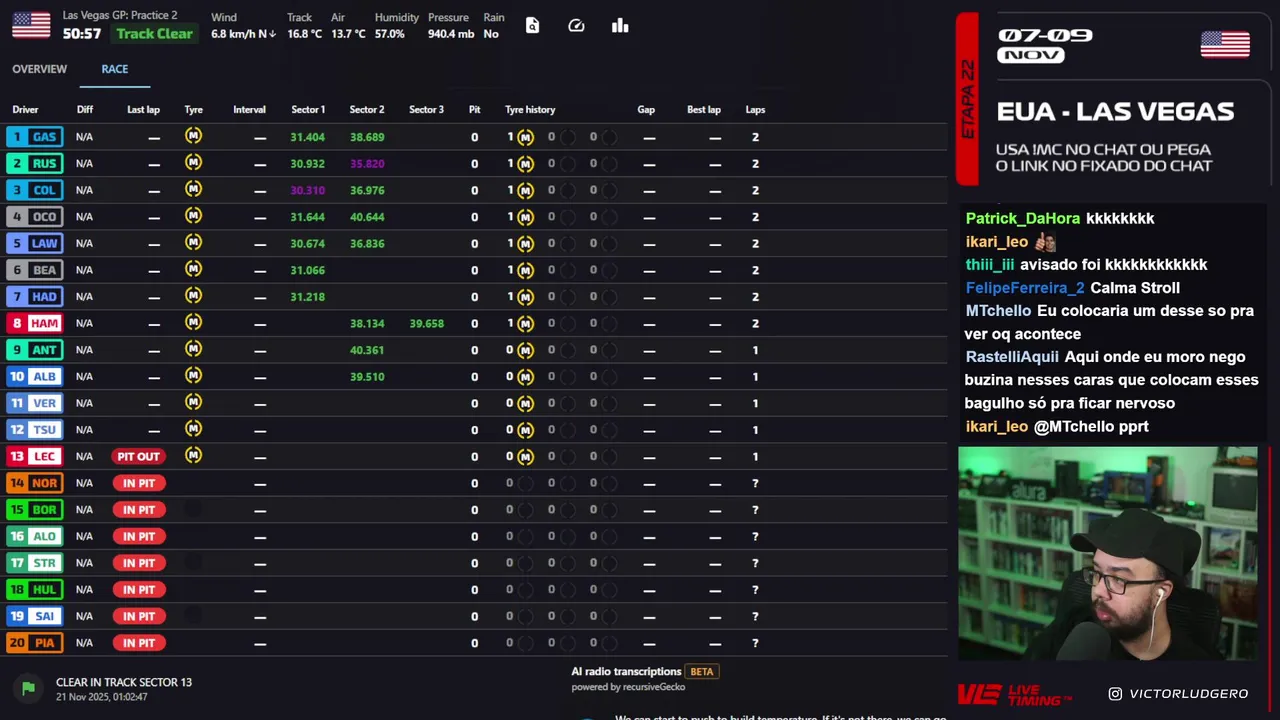Click the IN PIT badge for PIA
1280x720 pixels.
coord(139,643)
